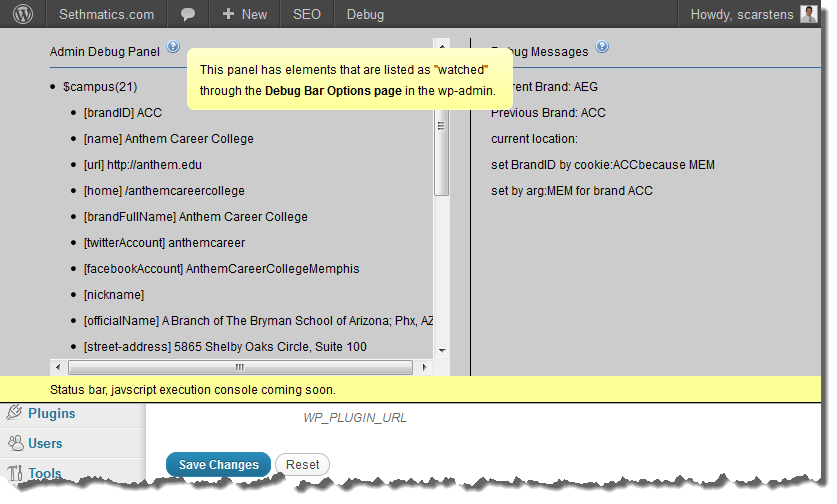Click the Tools icon in sidebar
Screen dimensions: 837x504
(x=15, y=472)
